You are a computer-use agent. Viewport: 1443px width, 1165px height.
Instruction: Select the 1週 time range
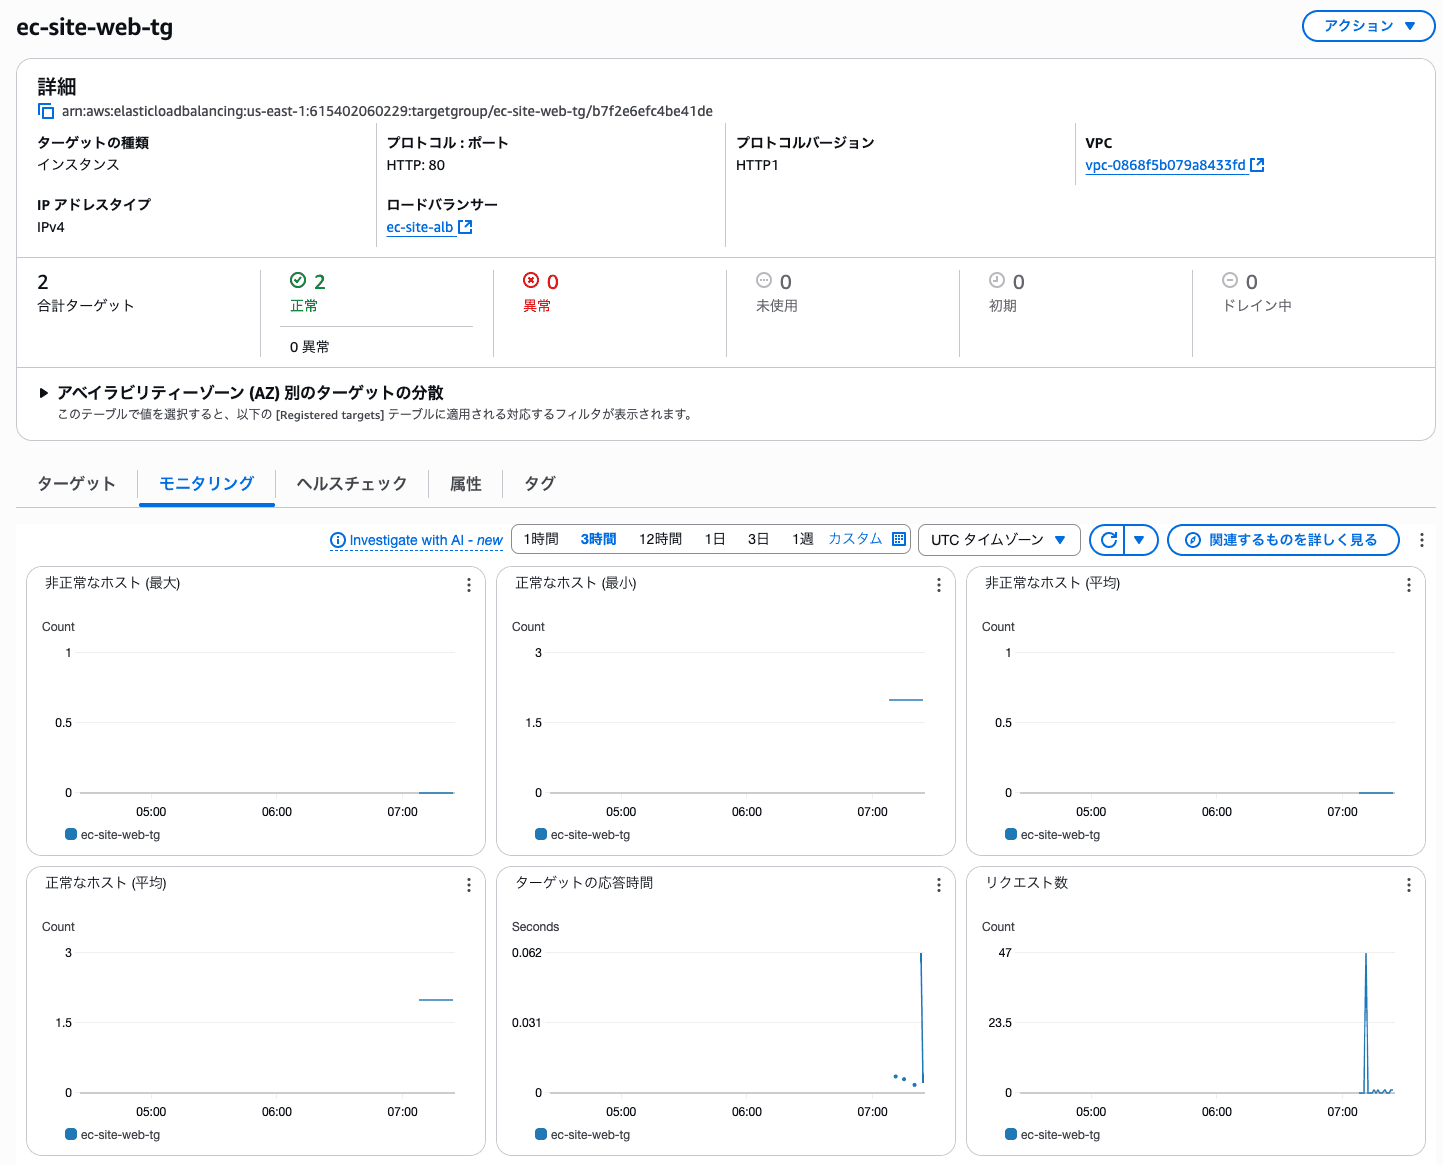pyautogui.click(x=802, y=539)
